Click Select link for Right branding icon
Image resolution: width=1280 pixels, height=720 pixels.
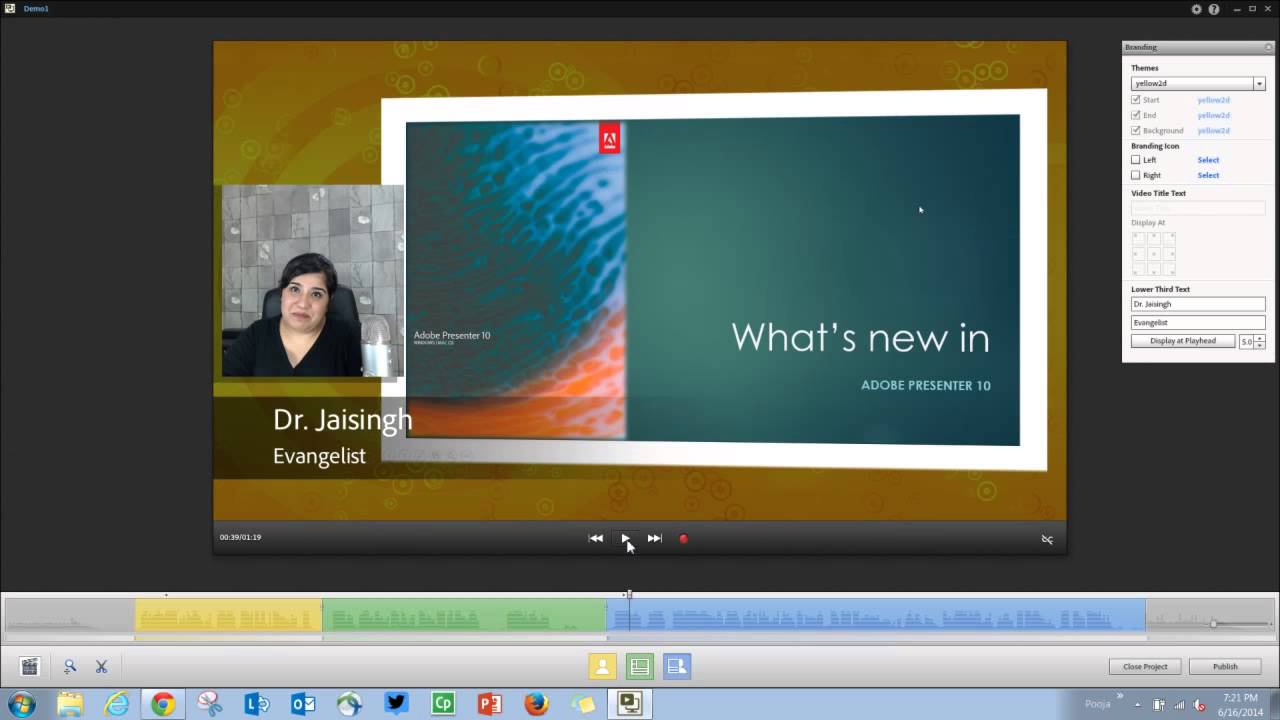pyautogui.click(x=1208, y=175)
